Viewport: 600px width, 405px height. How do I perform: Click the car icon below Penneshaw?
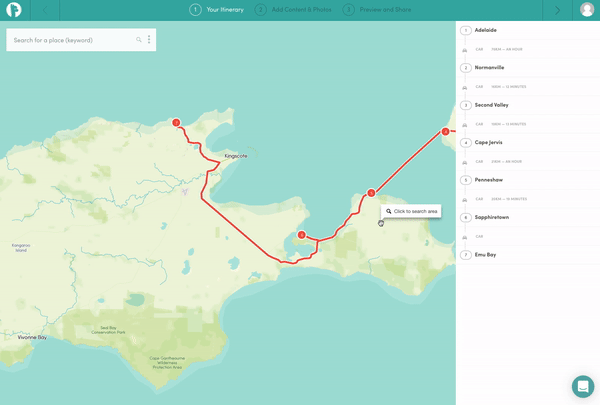click(x=465, y=199)
